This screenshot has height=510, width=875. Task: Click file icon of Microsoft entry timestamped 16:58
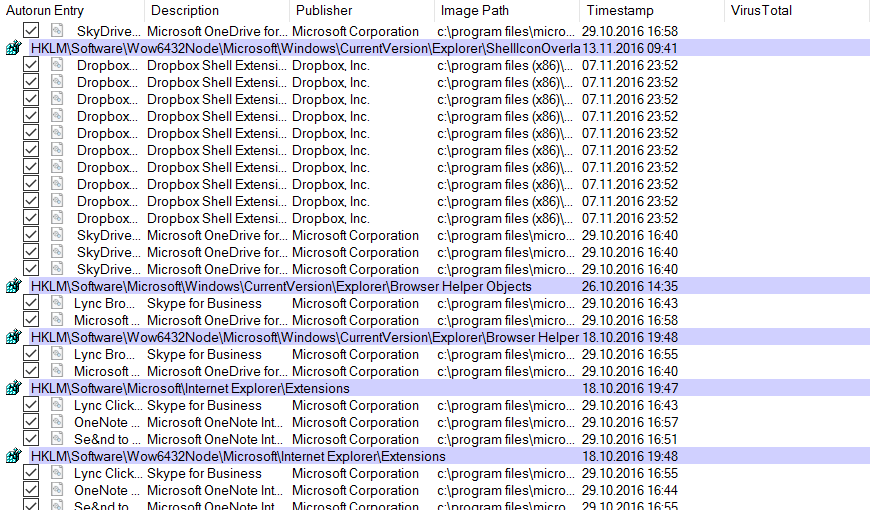tap(57, 320)
